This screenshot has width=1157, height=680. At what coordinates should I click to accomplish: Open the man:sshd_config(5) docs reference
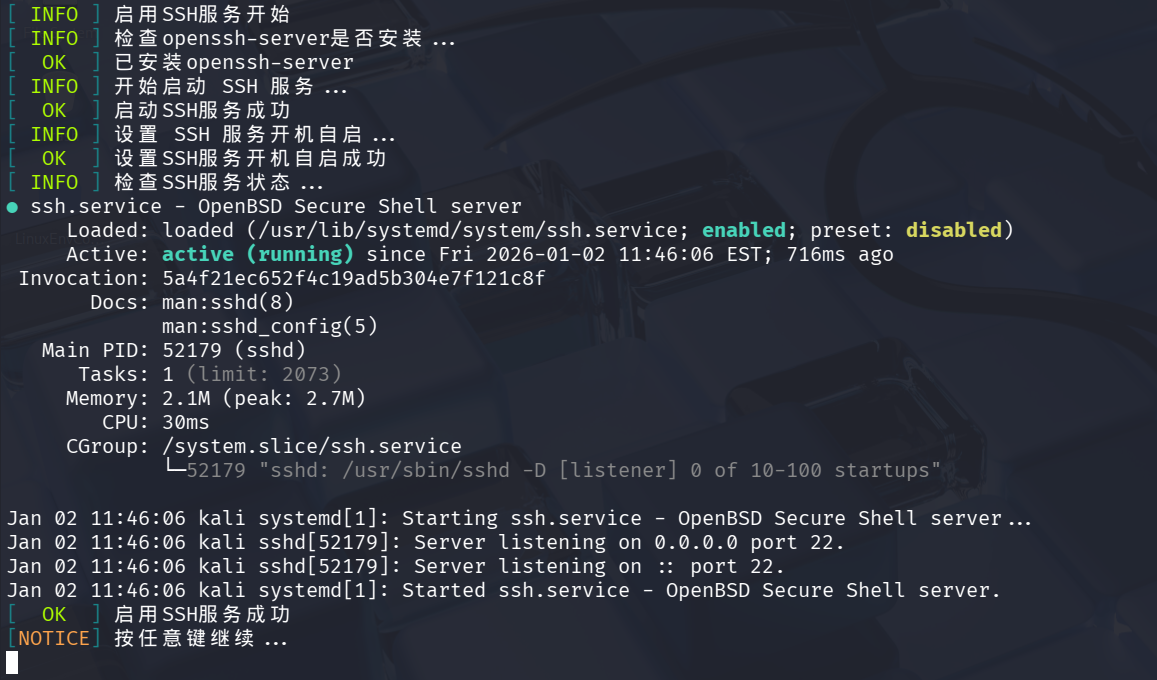click(270, 326)
